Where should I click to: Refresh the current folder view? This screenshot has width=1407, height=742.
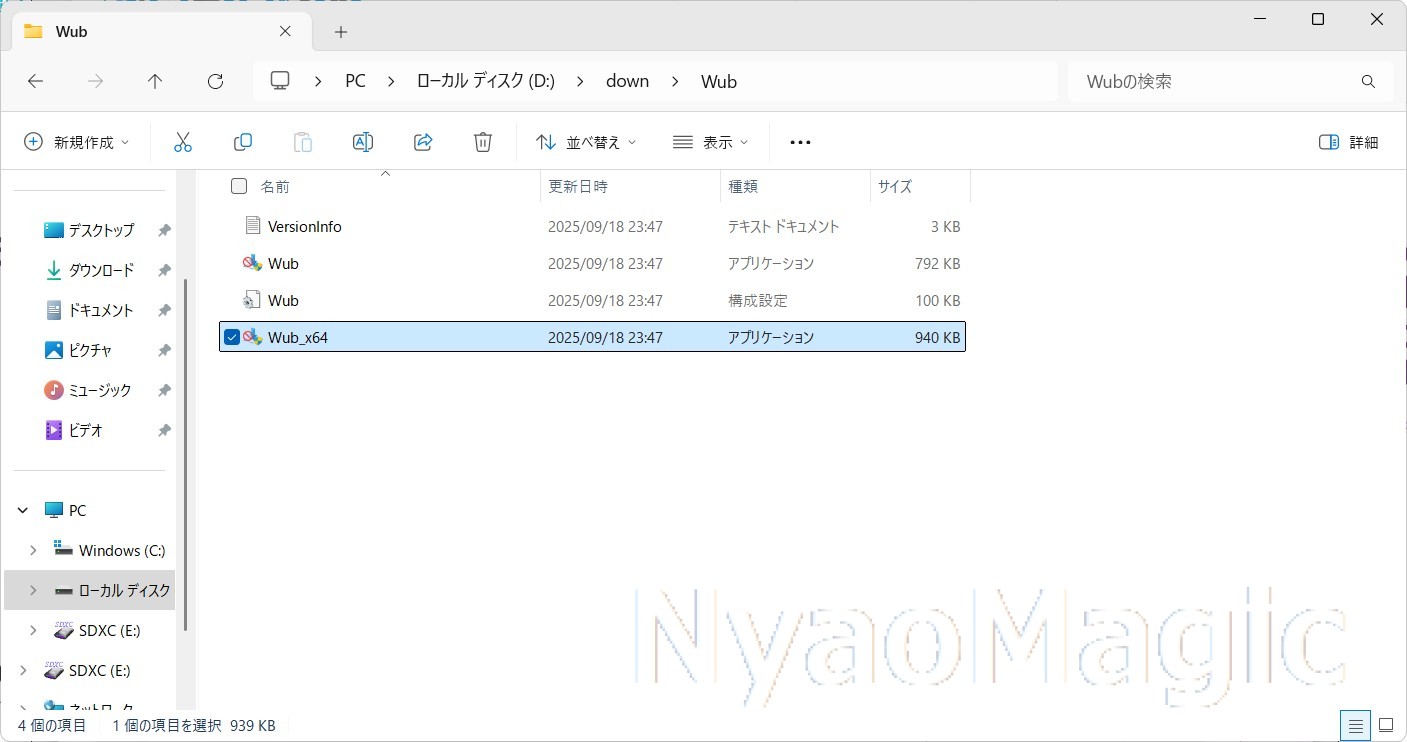(x=215, y=82)
